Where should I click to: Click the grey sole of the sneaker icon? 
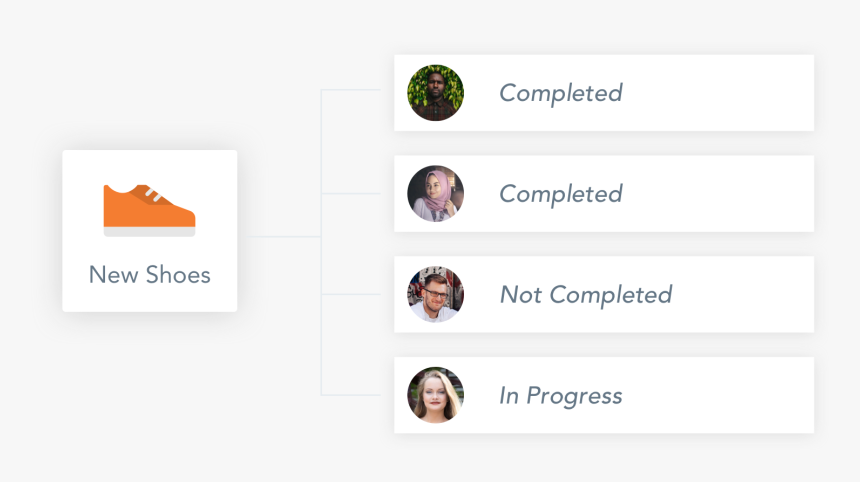[149, 232]
